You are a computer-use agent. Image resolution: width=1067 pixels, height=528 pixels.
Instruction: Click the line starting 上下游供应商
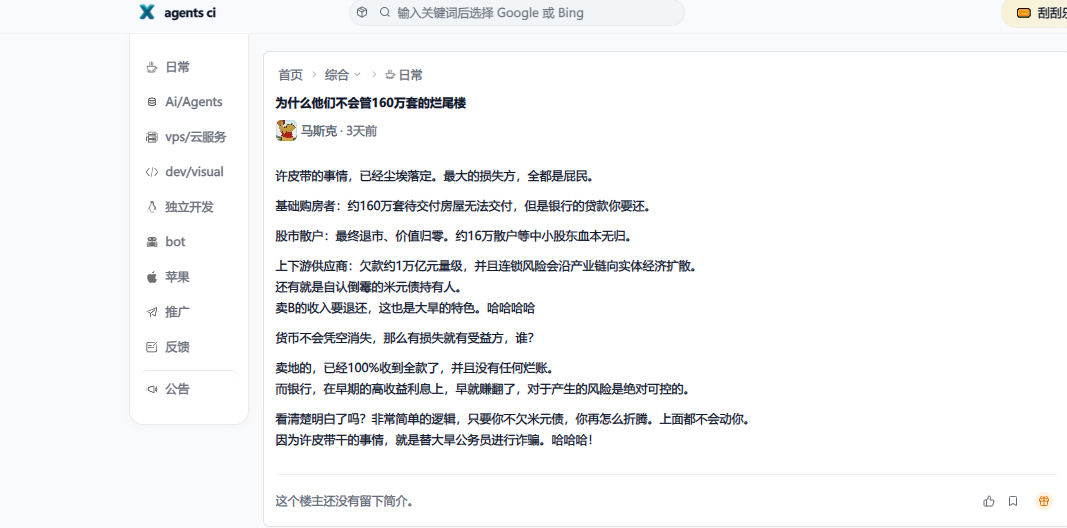487,267
